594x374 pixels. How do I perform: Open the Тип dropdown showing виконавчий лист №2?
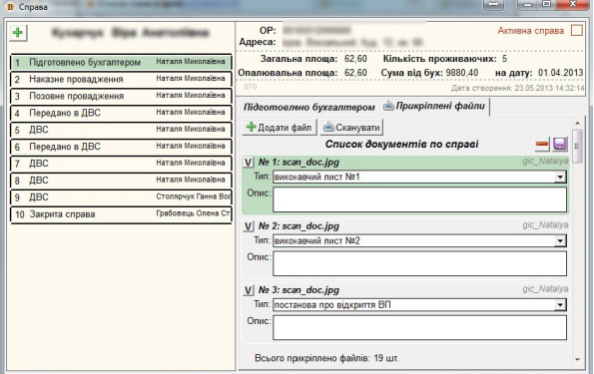[560, 241]
